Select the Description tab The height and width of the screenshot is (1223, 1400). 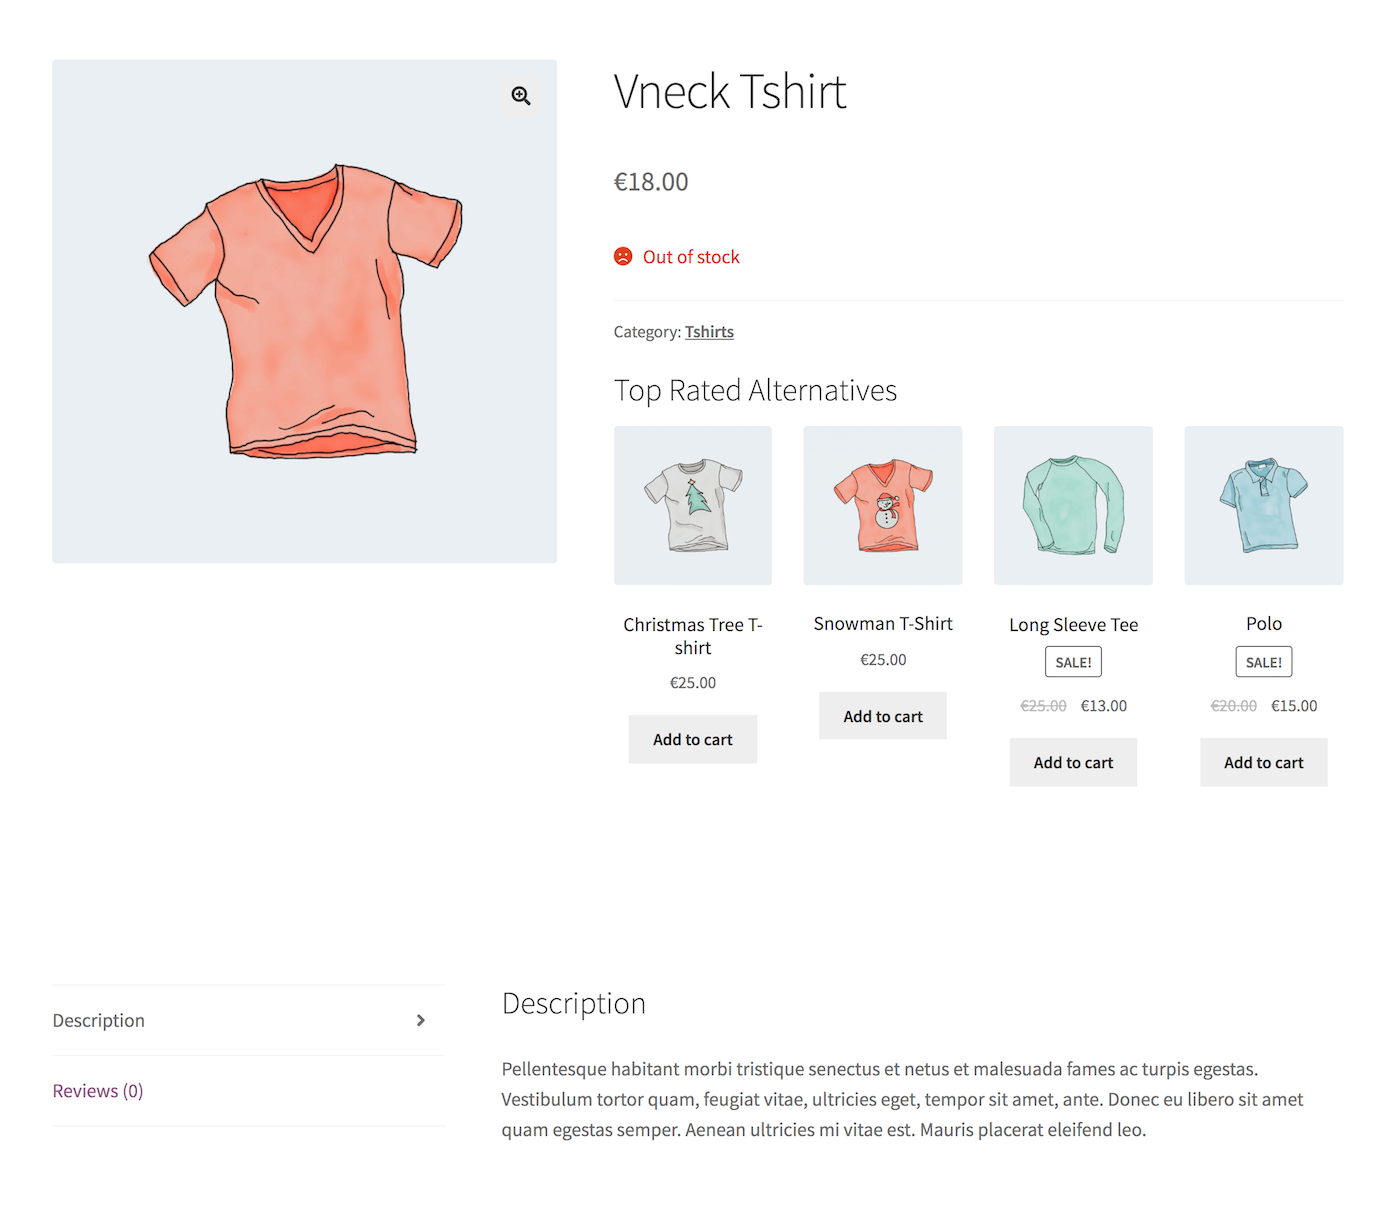(x=98, y=1020)
